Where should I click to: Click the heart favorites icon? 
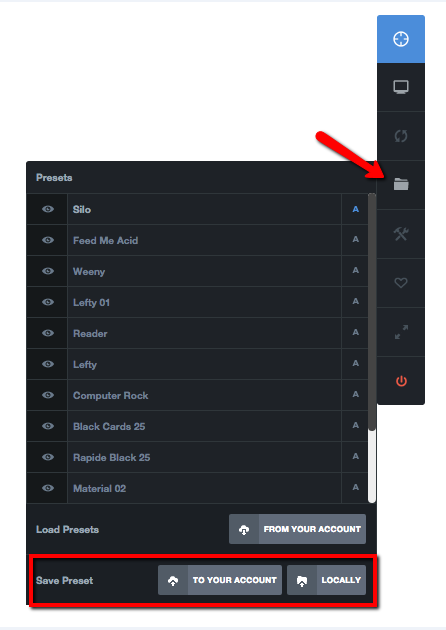coord(401,283)
